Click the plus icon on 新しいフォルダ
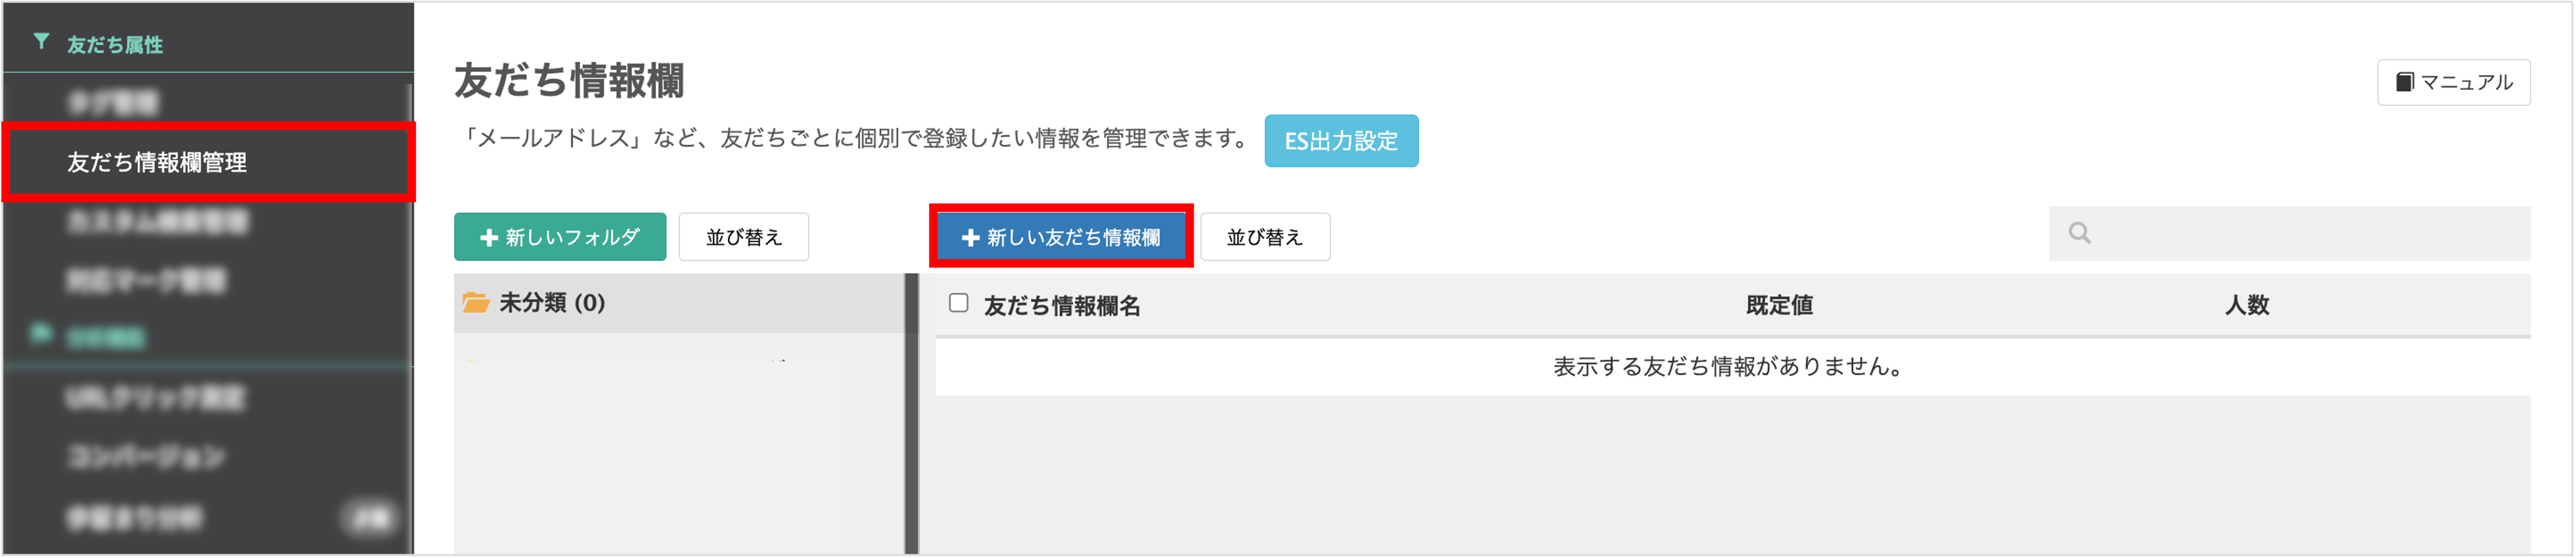This screenshot has width=2576, height=558. click(x=489, y=238)
